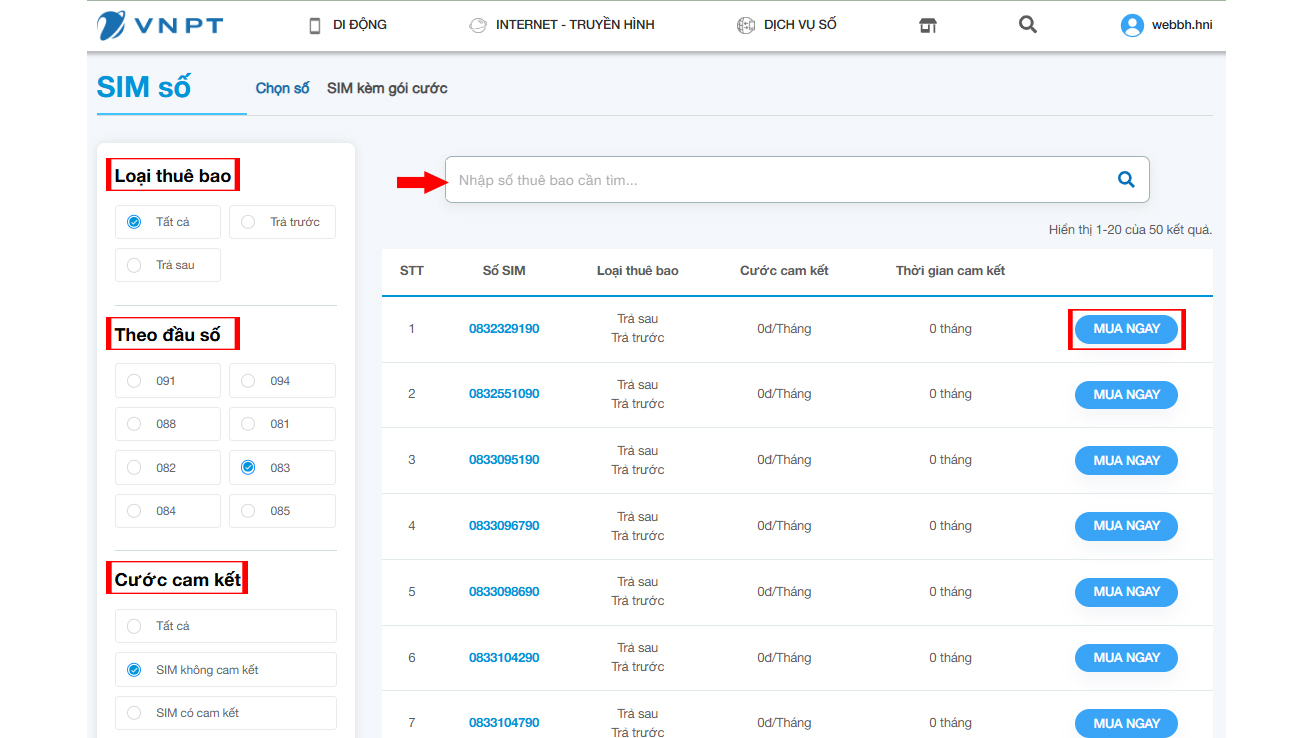The width and height of the screenshot is (1312, 738).
Task: Click the header search magnifier icon
Action: pyautogui.click(x=1027, y=24)
